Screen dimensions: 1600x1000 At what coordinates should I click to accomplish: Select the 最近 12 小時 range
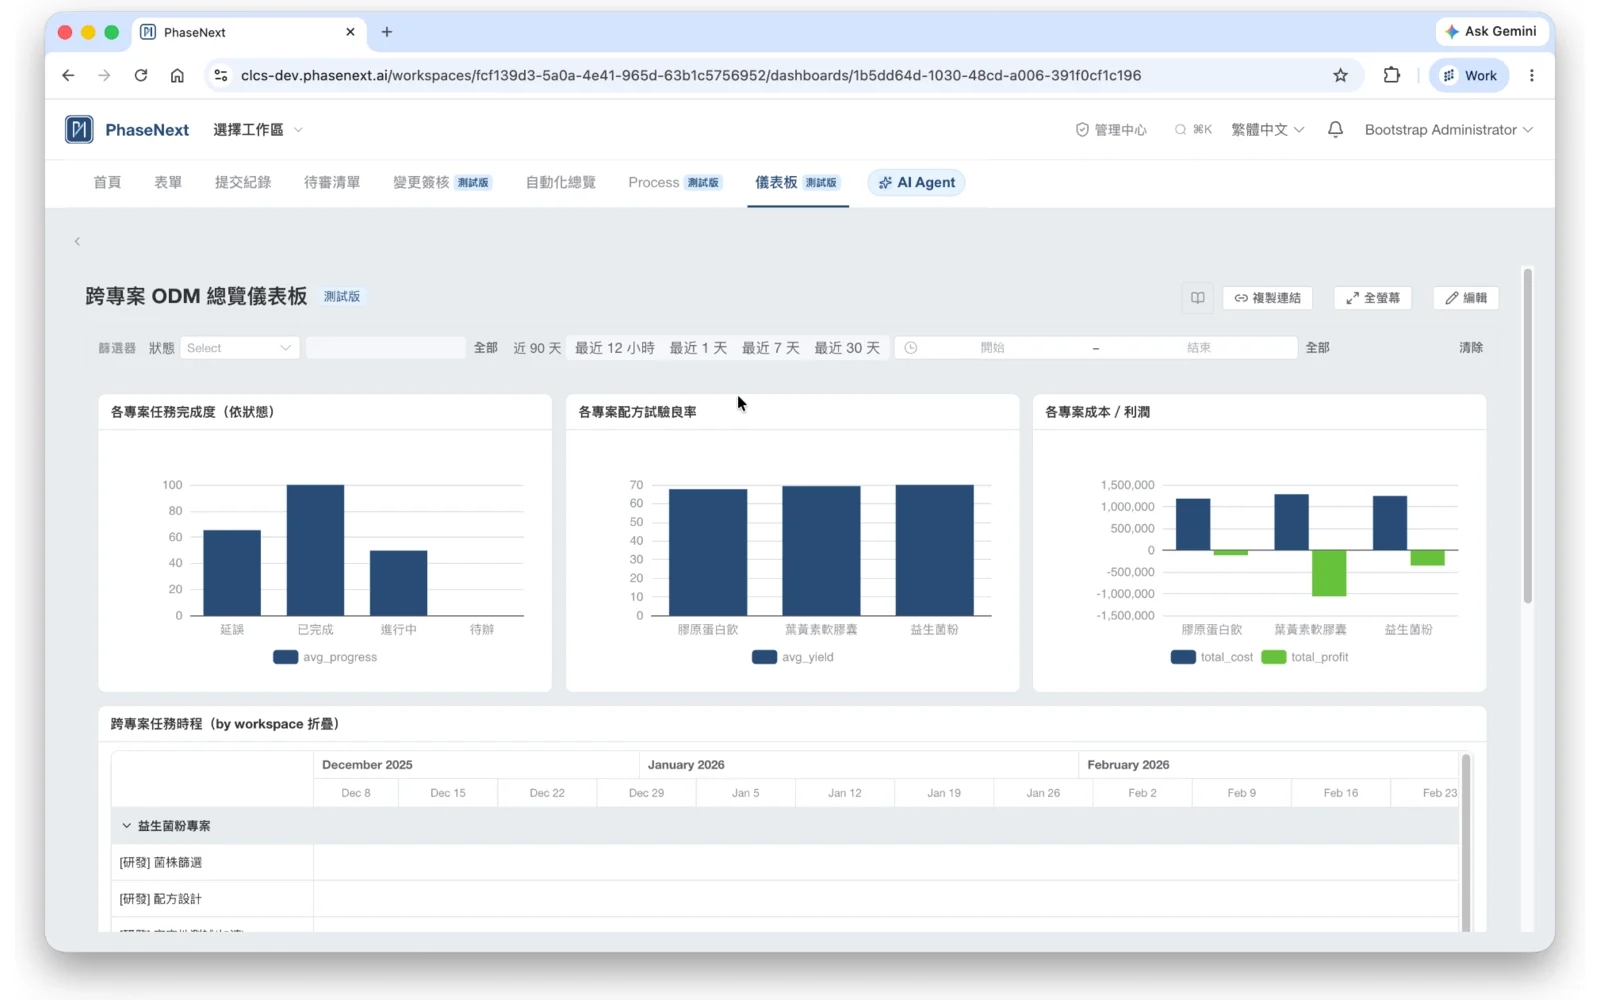click(x=614, y=348)
